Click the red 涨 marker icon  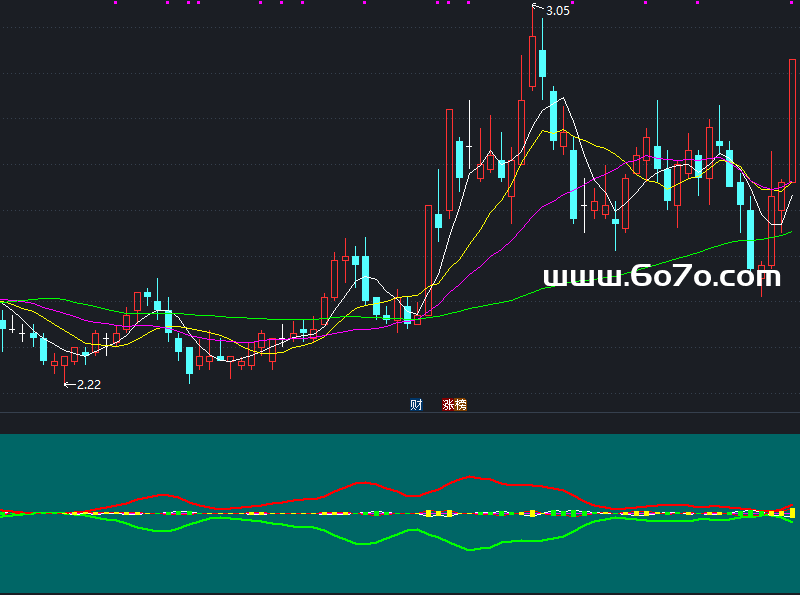point(449,405)
